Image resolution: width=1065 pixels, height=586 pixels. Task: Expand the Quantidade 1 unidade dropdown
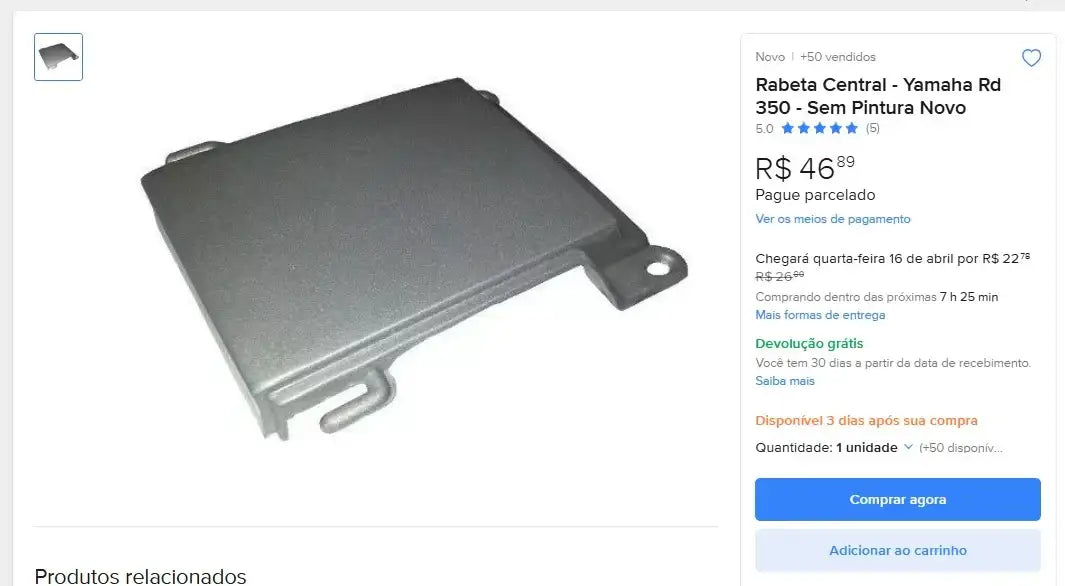pyautogui.click(x=833, y=447)
